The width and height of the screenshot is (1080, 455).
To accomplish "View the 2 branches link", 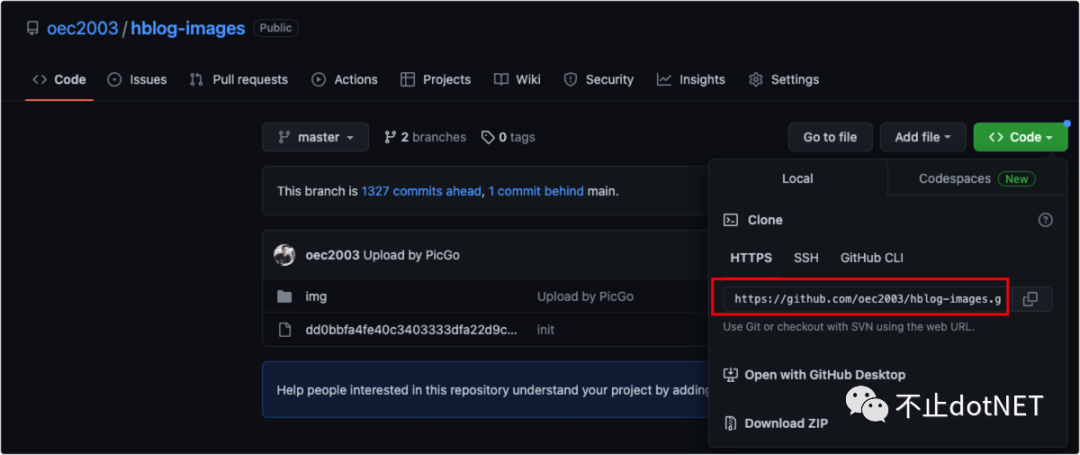I will [425, 138].
